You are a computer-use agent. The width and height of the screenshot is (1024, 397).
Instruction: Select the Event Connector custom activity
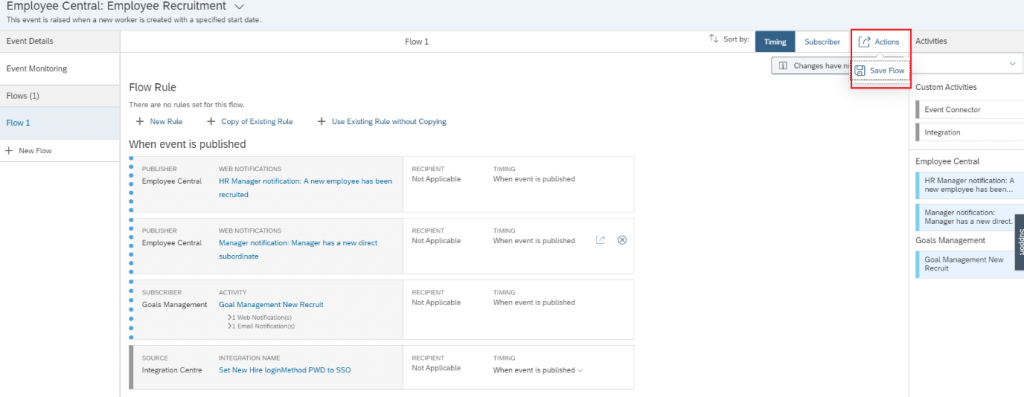click(970, 110)
